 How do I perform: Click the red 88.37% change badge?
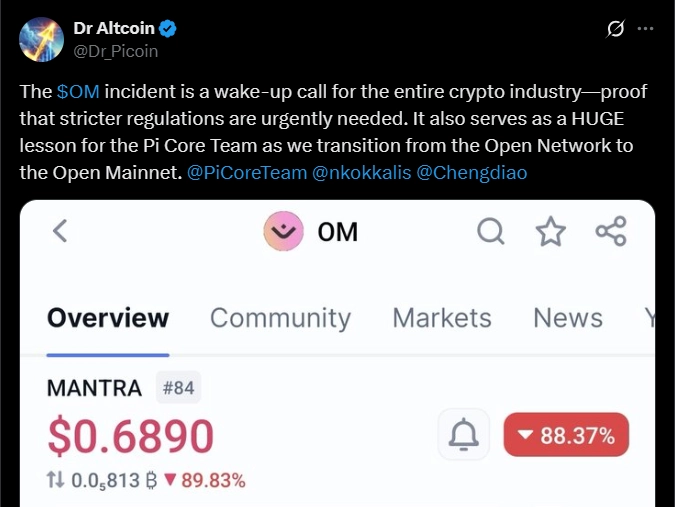(566, 435)
